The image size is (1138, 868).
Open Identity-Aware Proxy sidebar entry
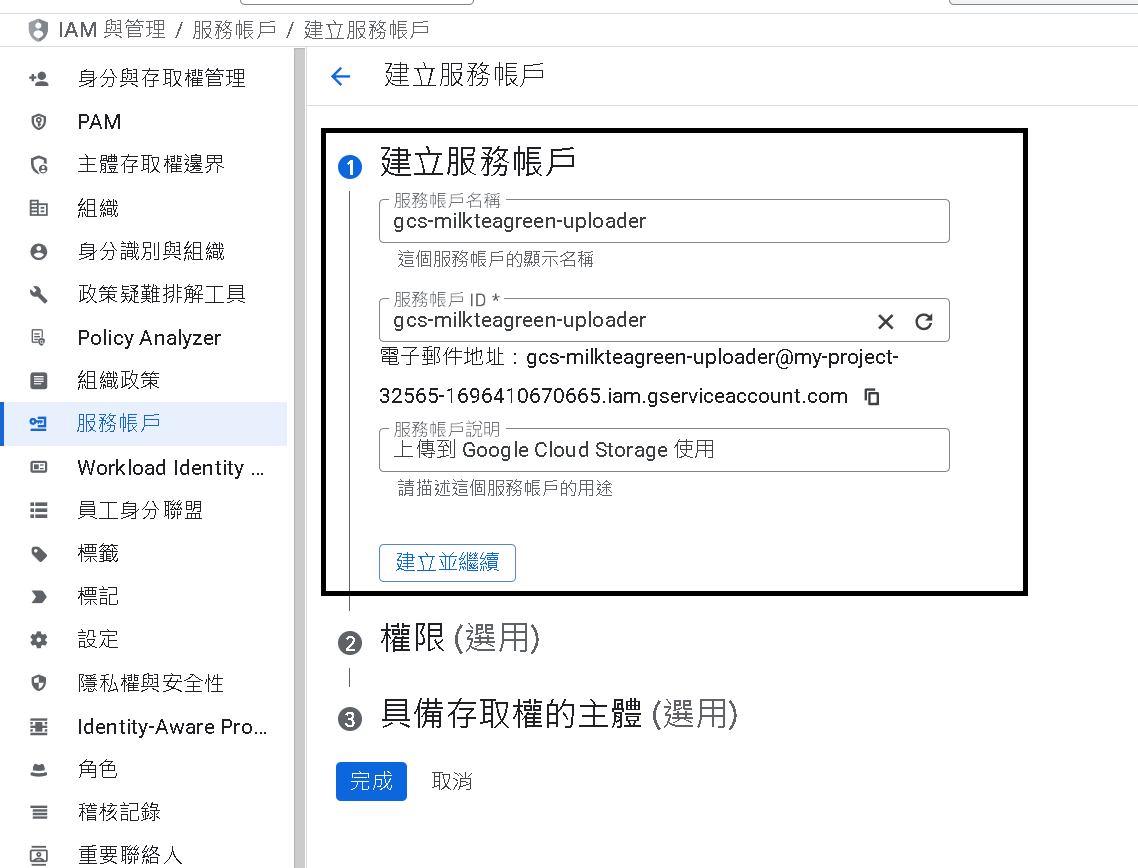click(145, 726)
